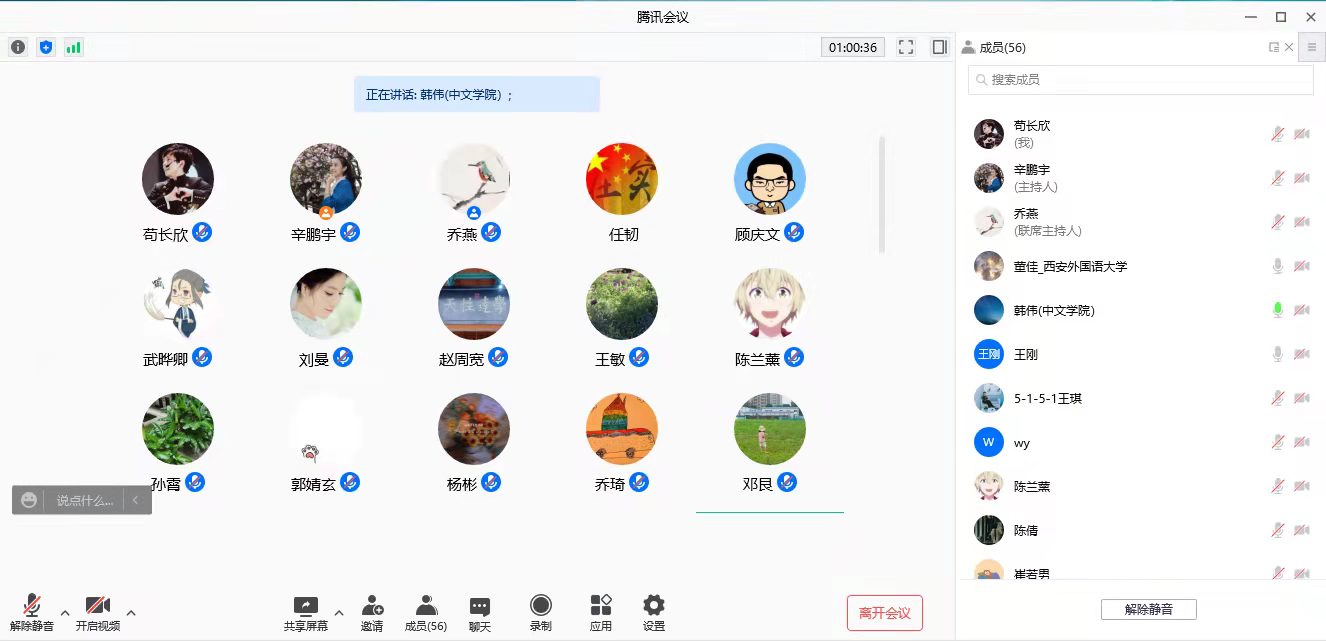Toggle 解除静音 microphone in the bottom toolbar

click(x=32, y=613)
